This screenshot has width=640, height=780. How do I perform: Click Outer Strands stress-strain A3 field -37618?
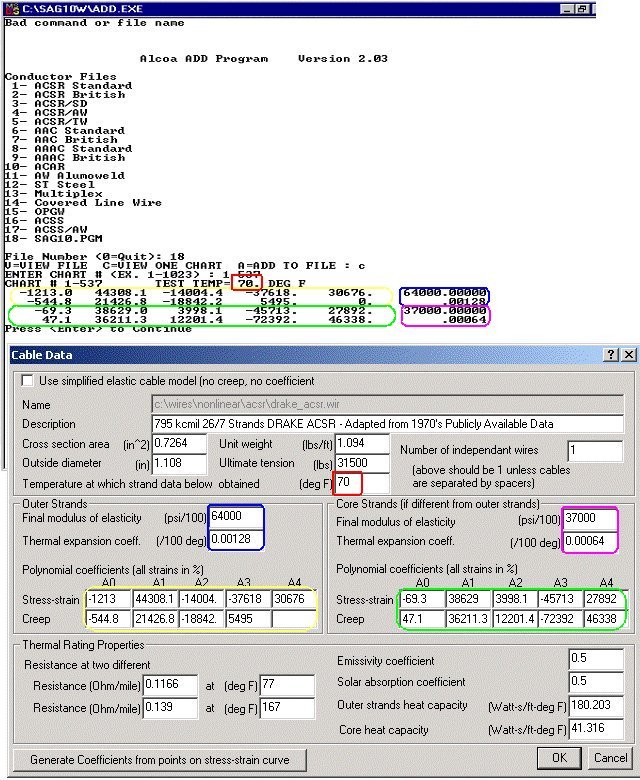pyautogui.click(x=248, y=599)
